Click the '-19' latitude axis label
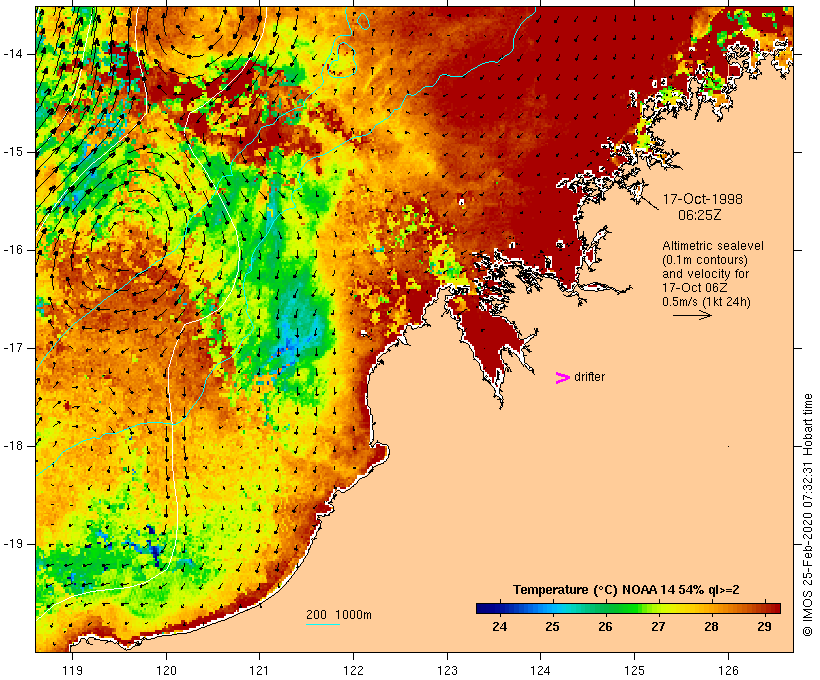This screenshot has height=680, width=820. coord(13,544)
